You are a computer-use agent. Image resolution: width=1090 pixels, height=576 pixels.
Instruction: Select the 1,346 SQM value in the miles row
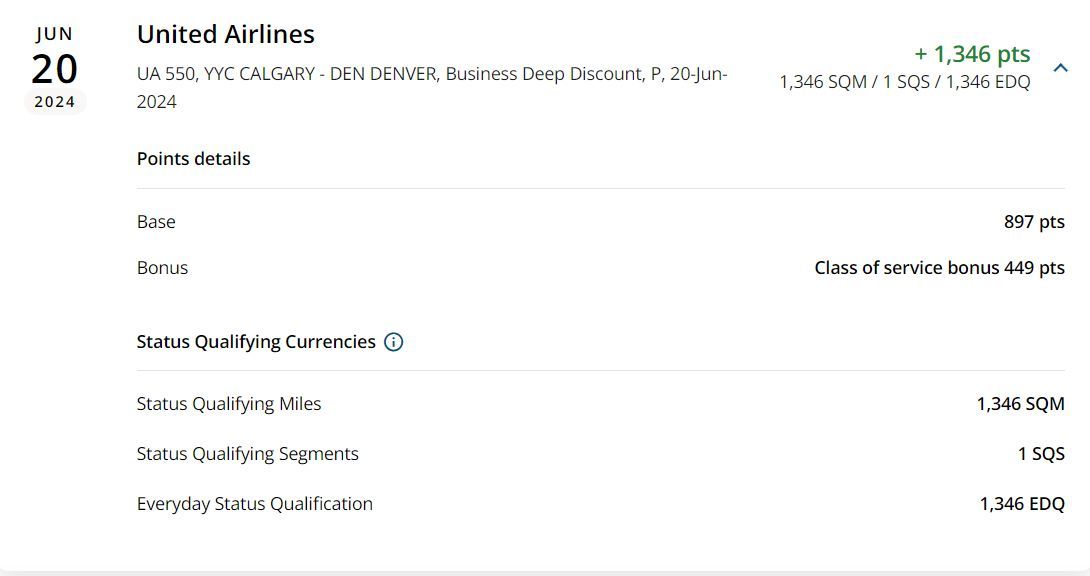pos(1020,404)
